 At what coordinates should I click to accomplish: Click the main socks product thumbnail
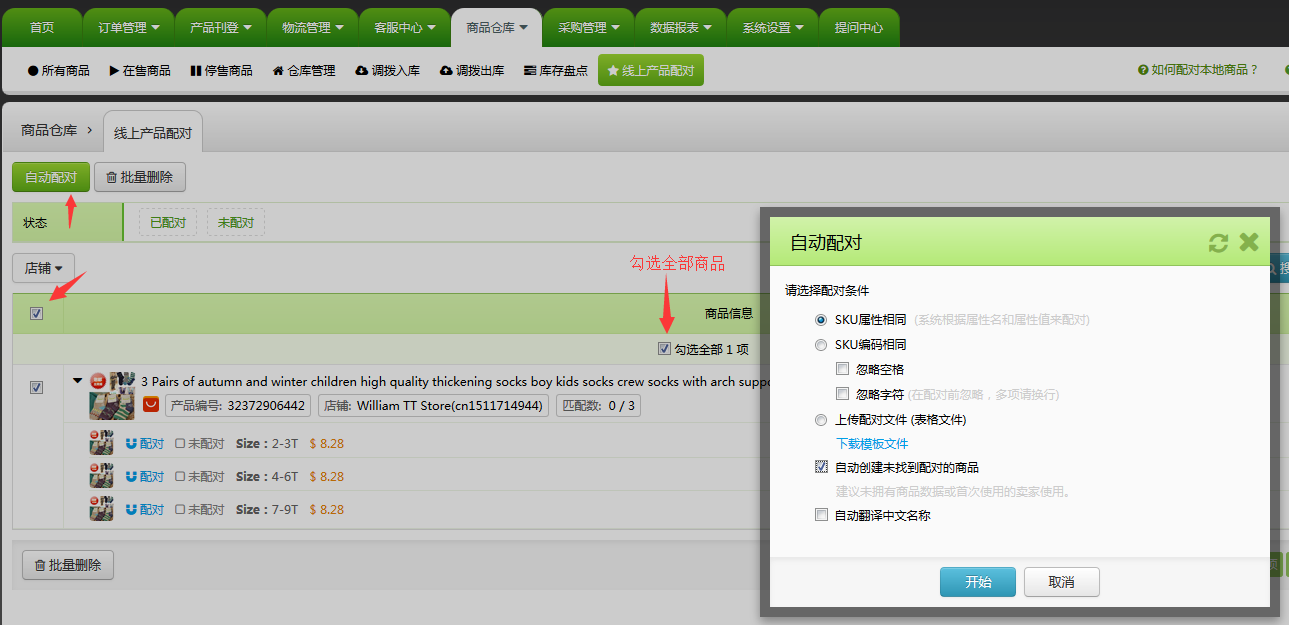(112, 395)
